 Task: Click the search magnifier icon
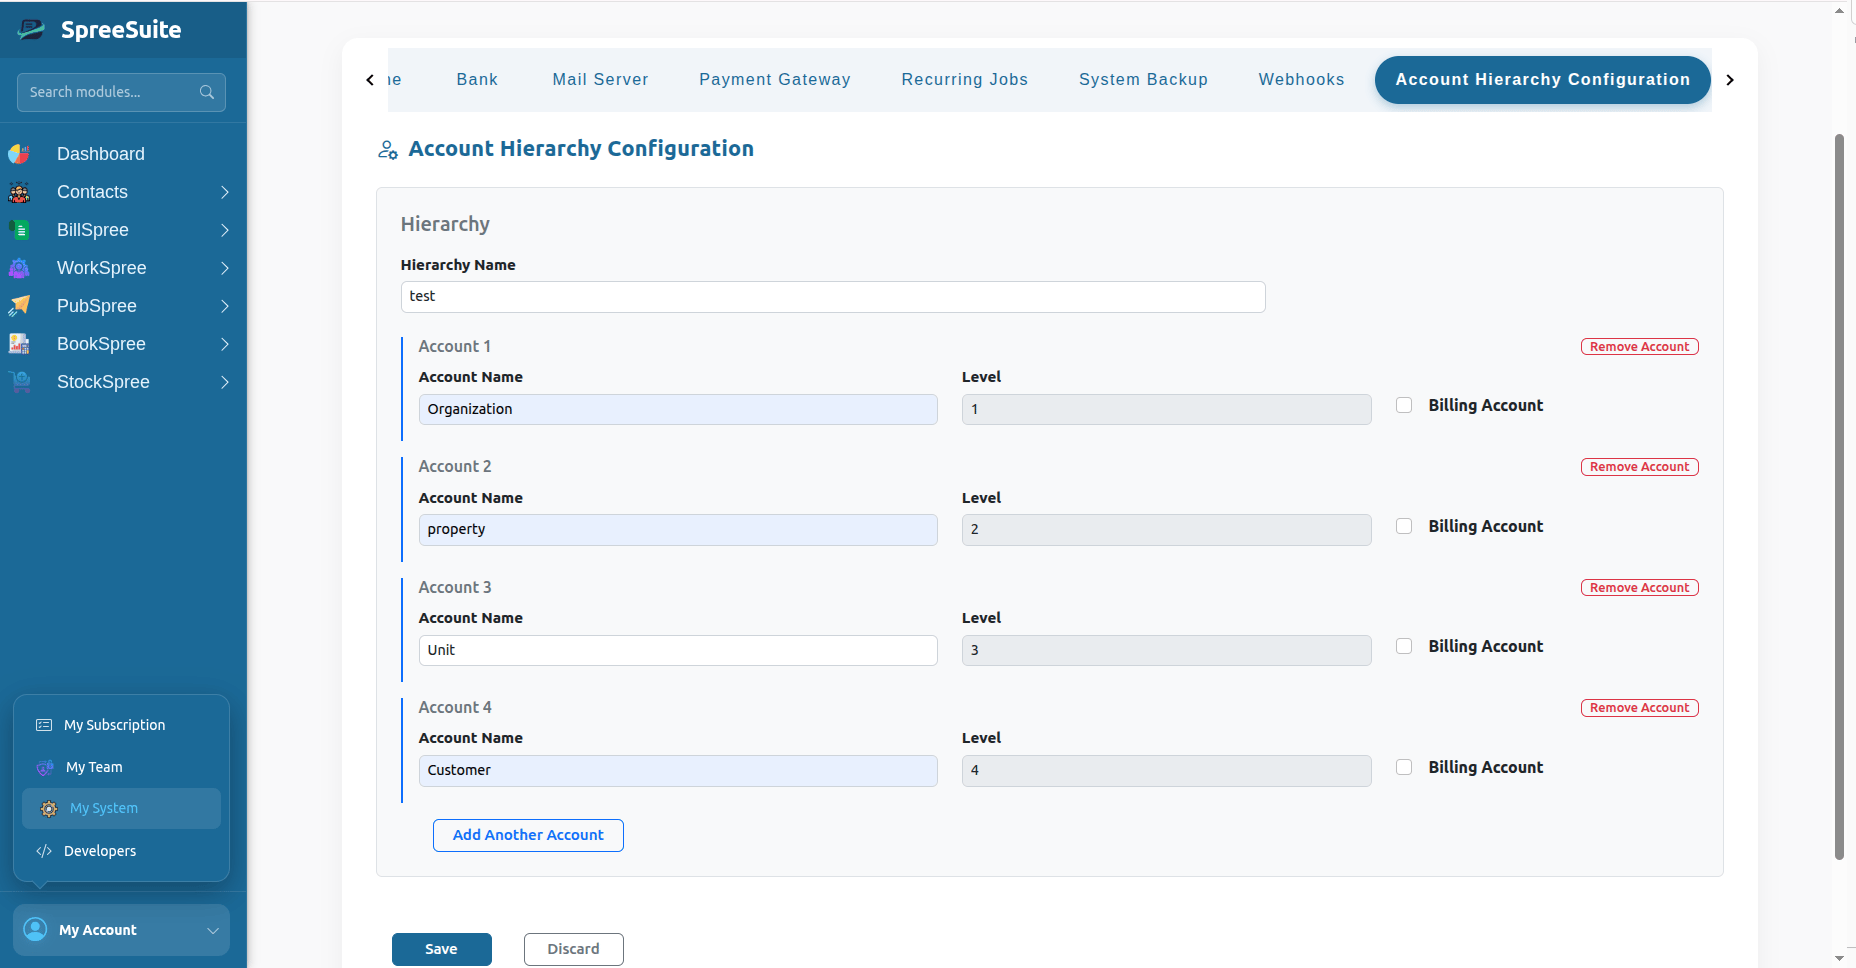207,92
